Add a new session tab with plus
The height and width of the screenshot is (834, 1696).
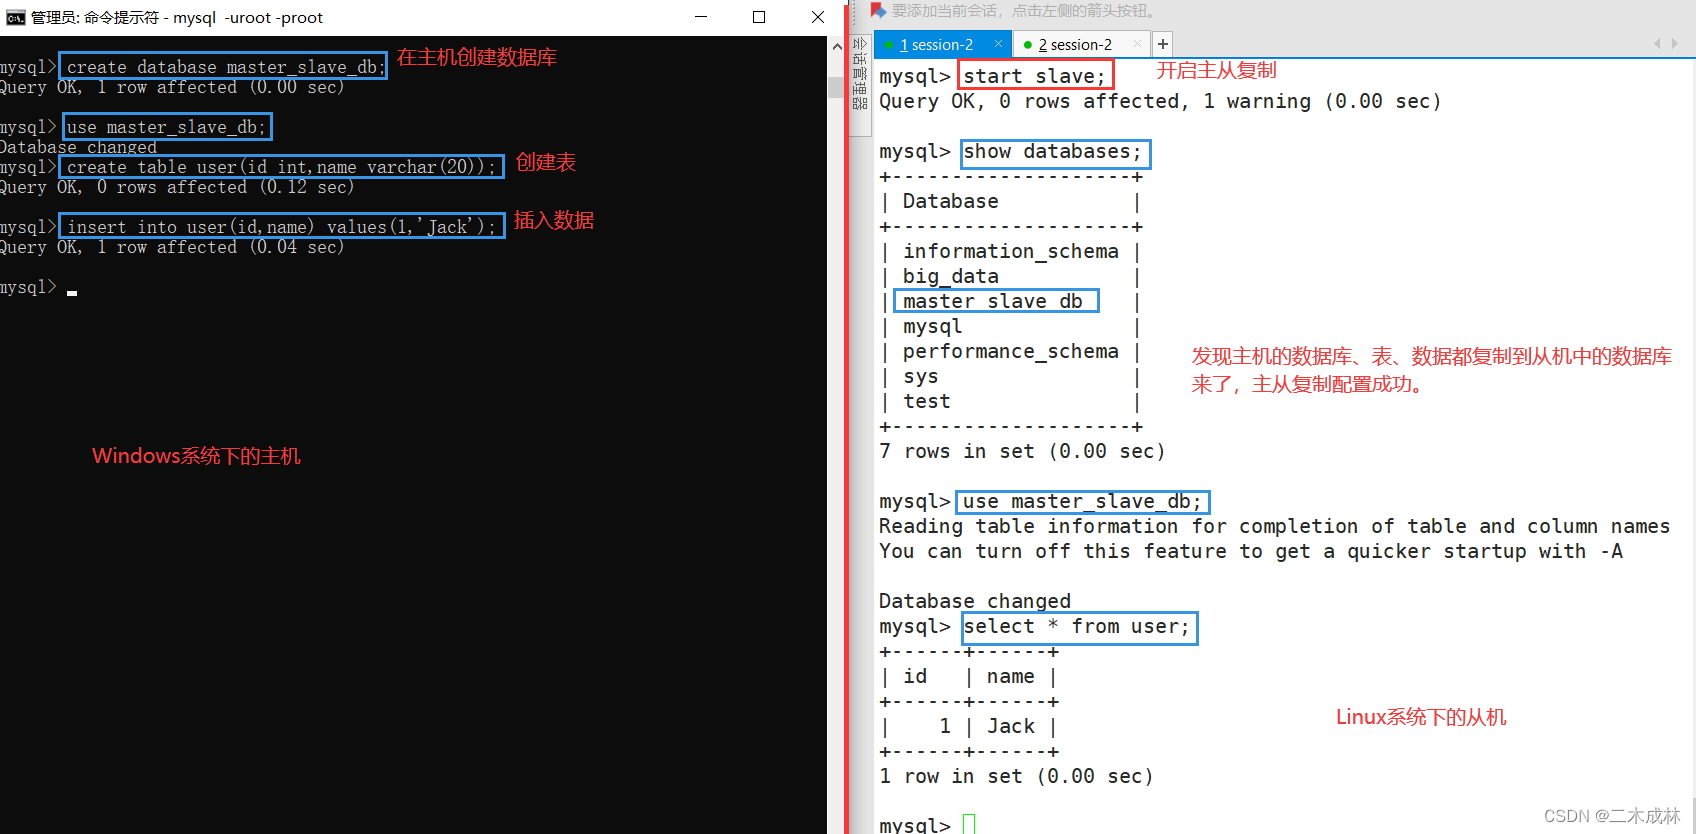(1163, 44)
